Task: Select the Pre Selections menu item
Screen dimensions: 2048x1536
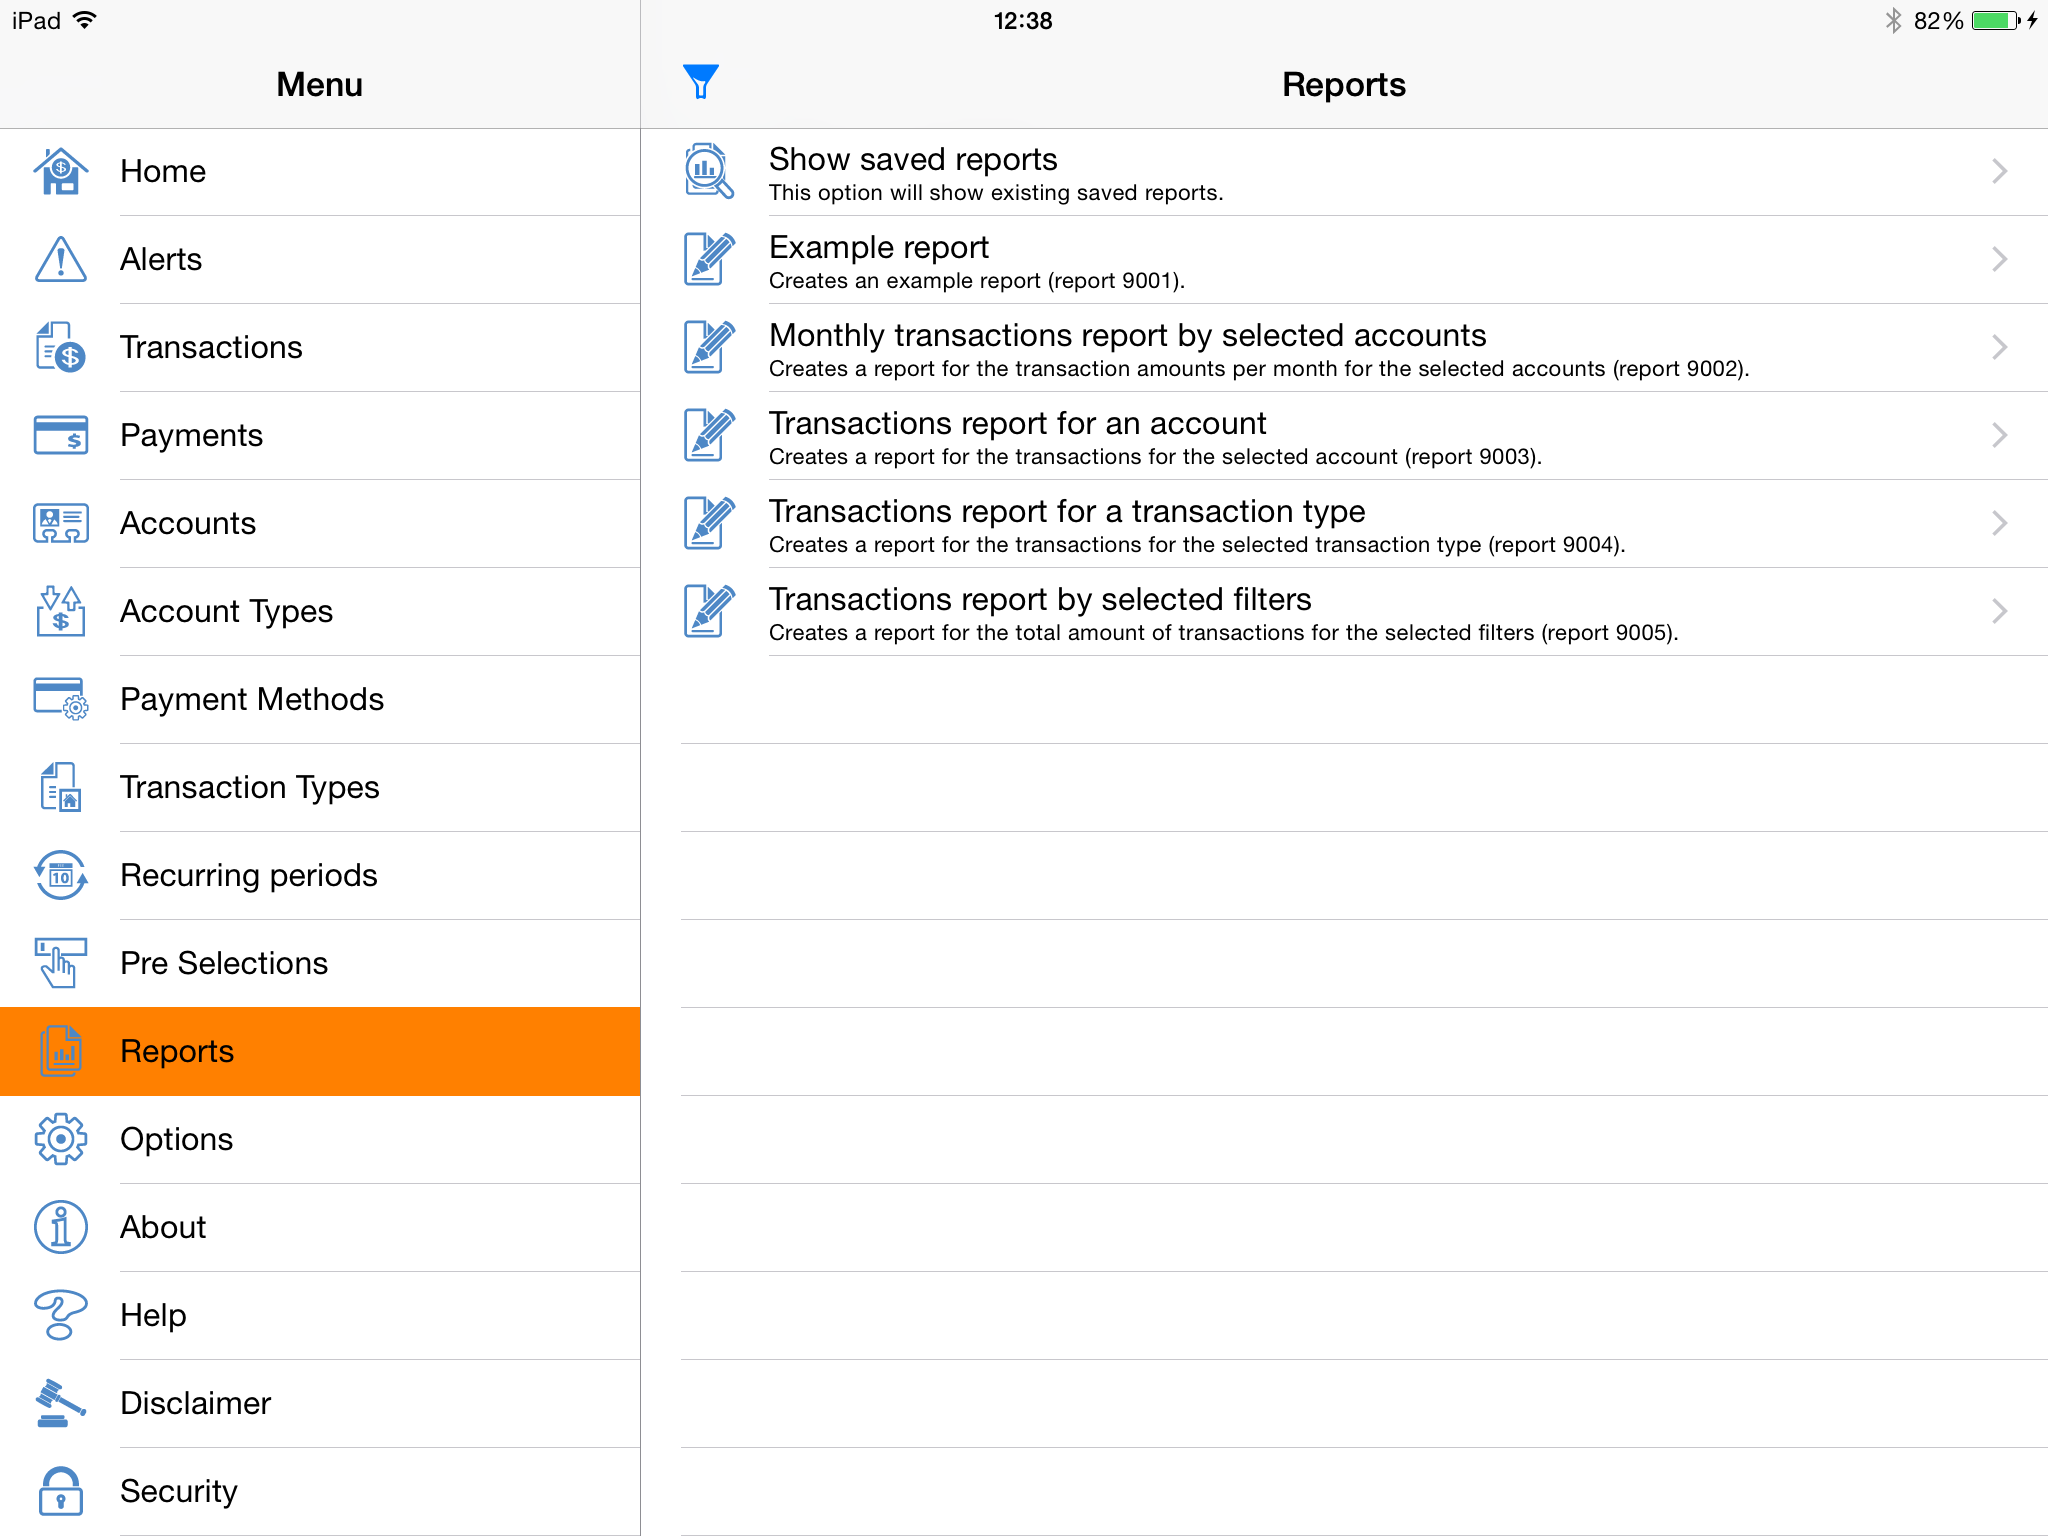Action: 319,963
